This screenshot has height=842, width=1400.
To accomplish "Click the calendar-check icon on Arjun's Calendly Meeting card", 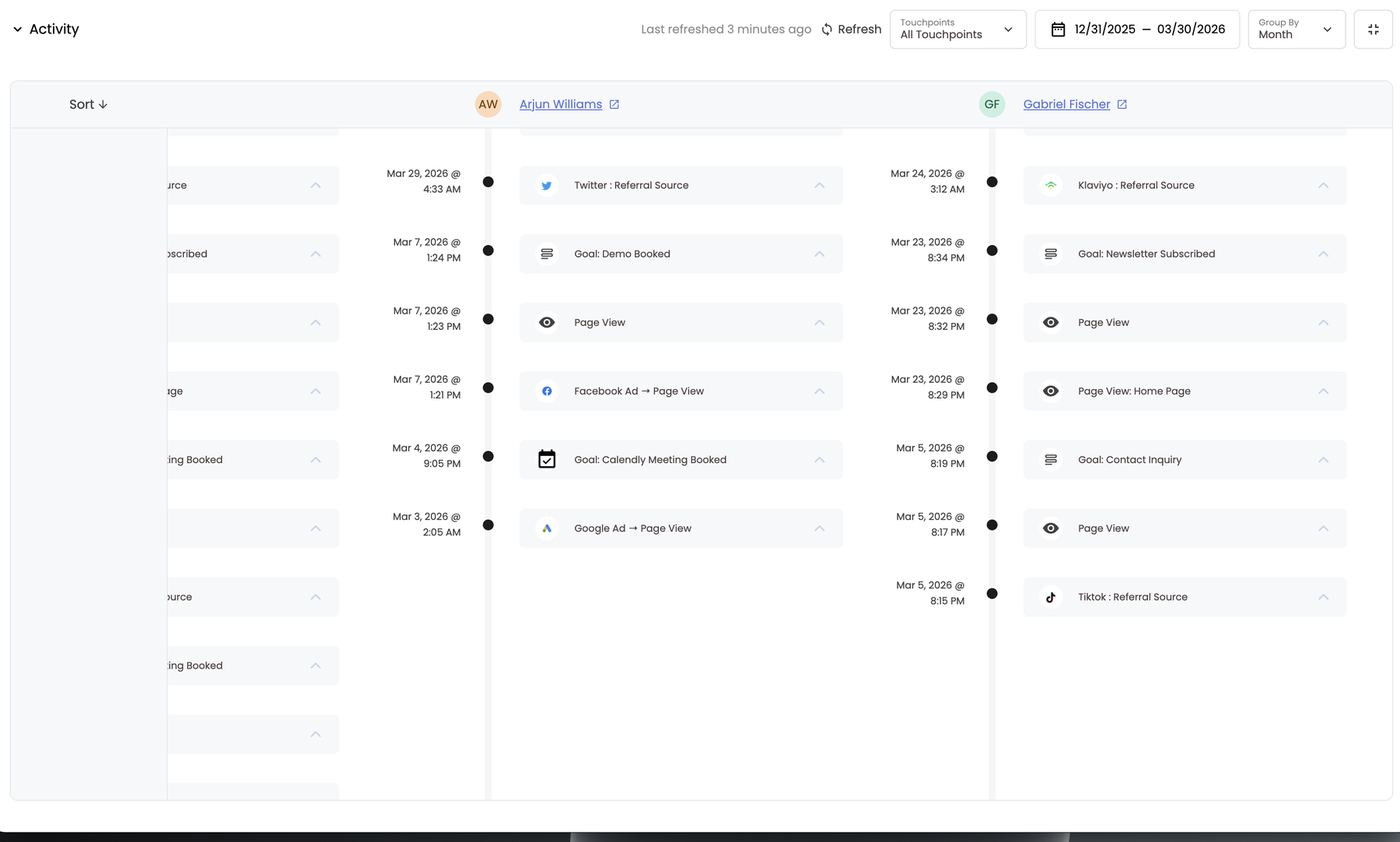I will point(547,459).
